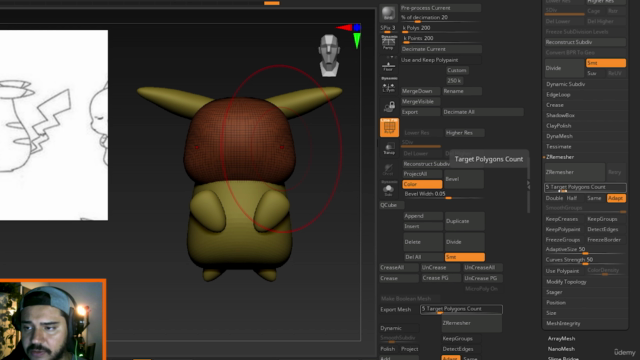The height and width of the screenshot is (360, 640).
Task: Open the Stager section
Action: click(554, 292)
